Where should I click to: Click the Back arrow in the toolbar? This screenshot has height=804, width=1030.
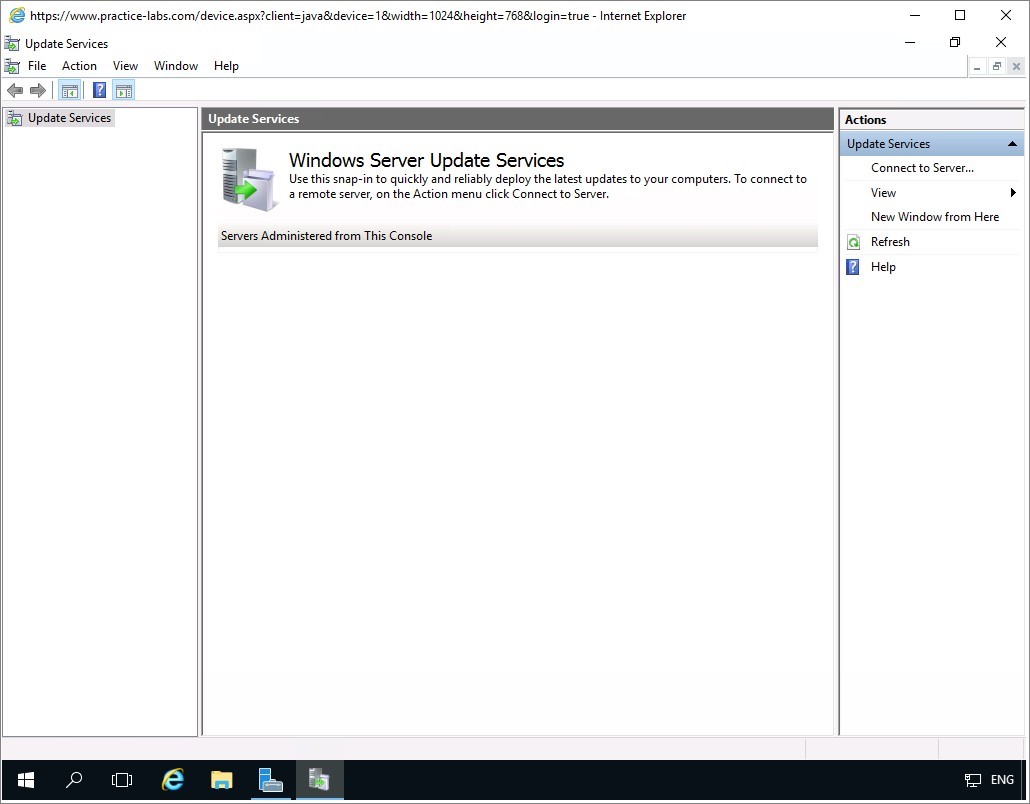[15, 91]
